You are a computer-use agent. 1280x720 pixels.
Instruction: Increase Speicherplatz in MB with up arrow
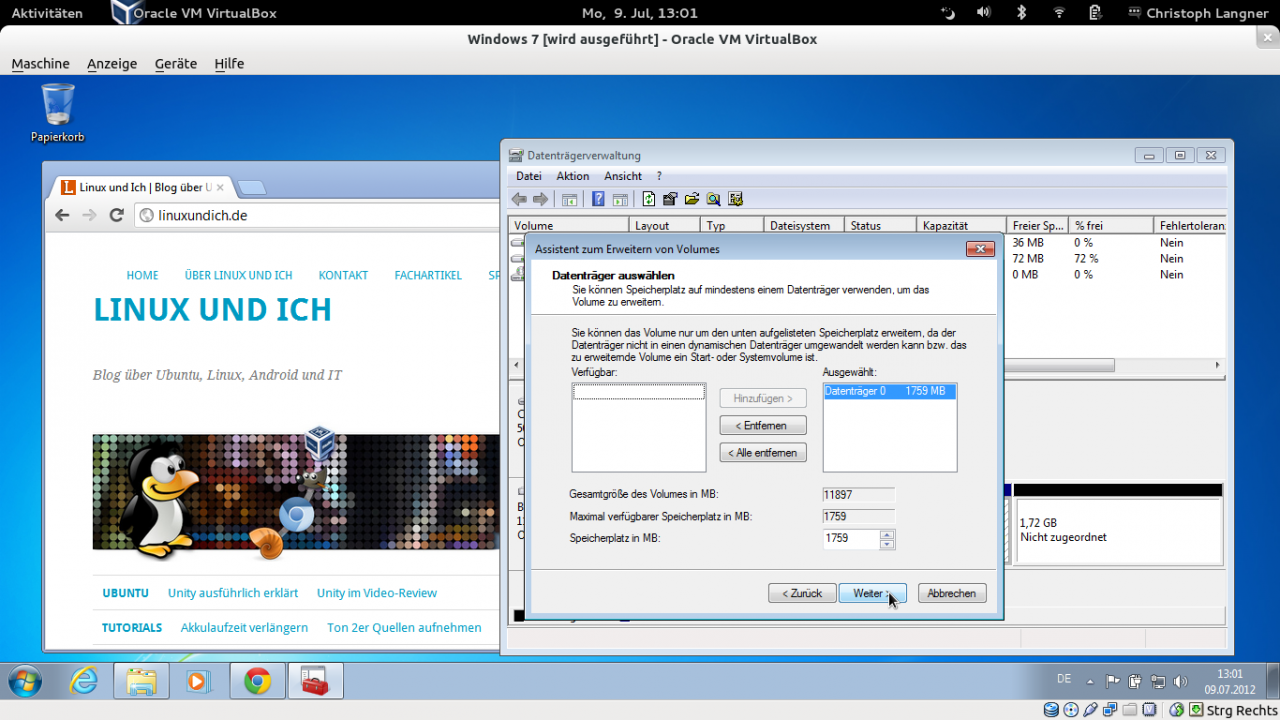point(887,534)
